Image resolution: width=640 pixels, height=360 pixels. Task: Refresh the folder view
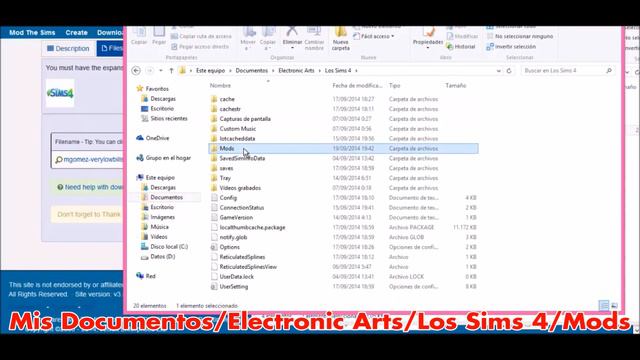pyautogui.click(x=509, y=71)
